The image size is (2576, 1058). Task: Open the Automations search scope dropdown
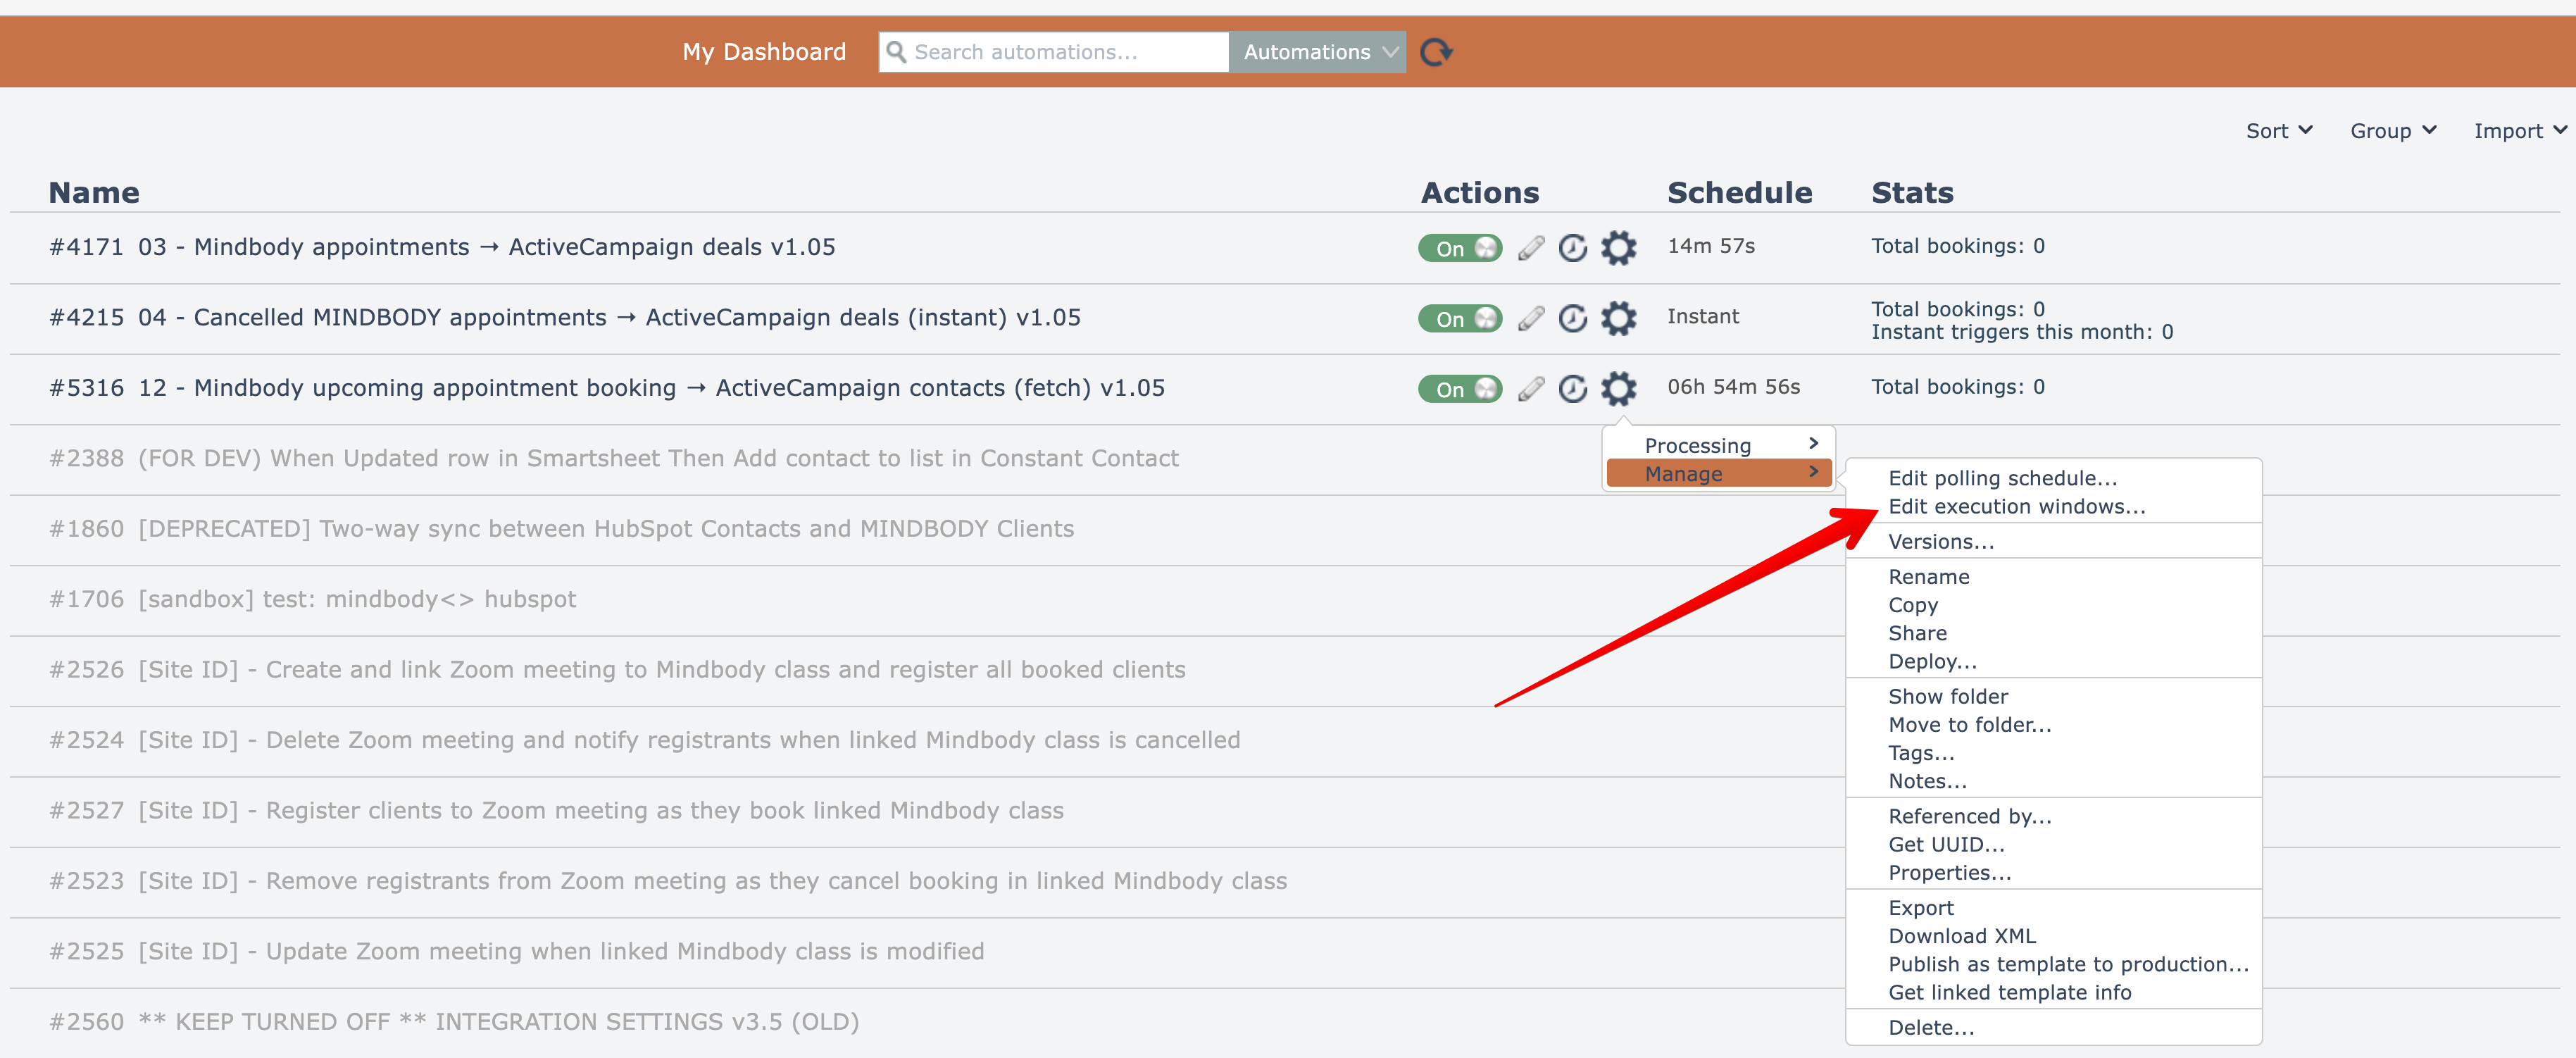point(1317,52)
